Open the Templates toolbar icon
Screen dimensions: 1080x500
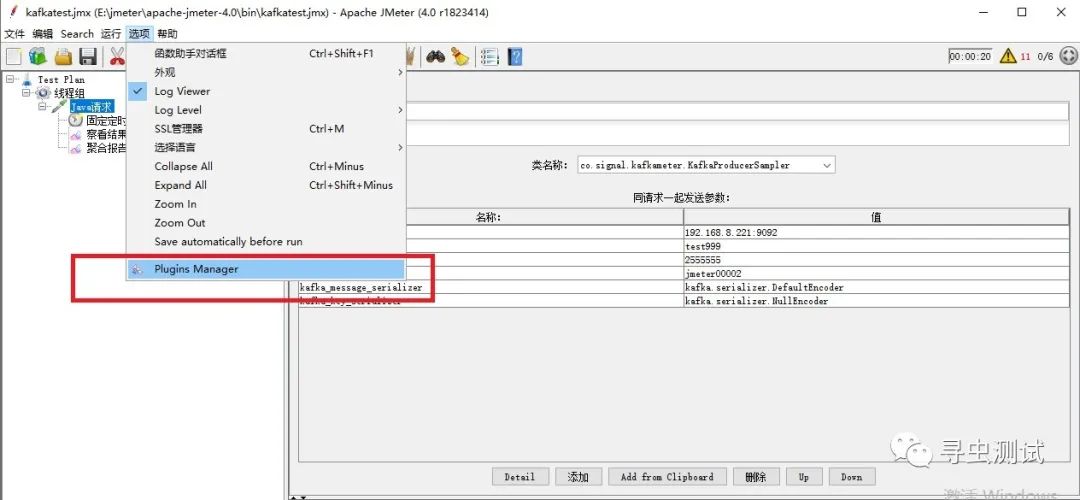(x=38, y=56)
